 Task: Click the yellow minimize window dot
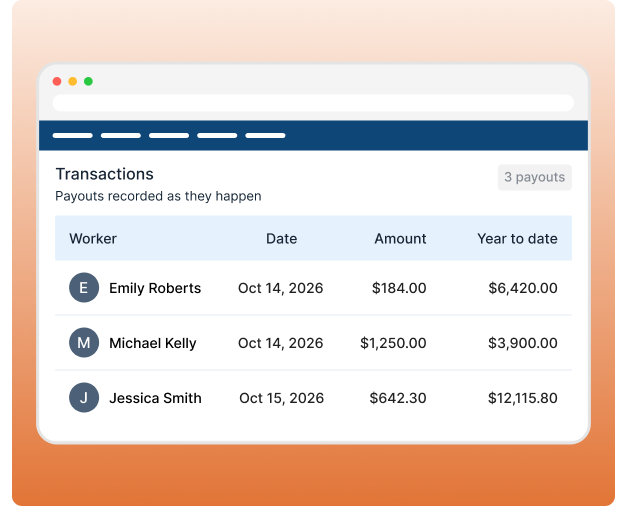[72, 82]
